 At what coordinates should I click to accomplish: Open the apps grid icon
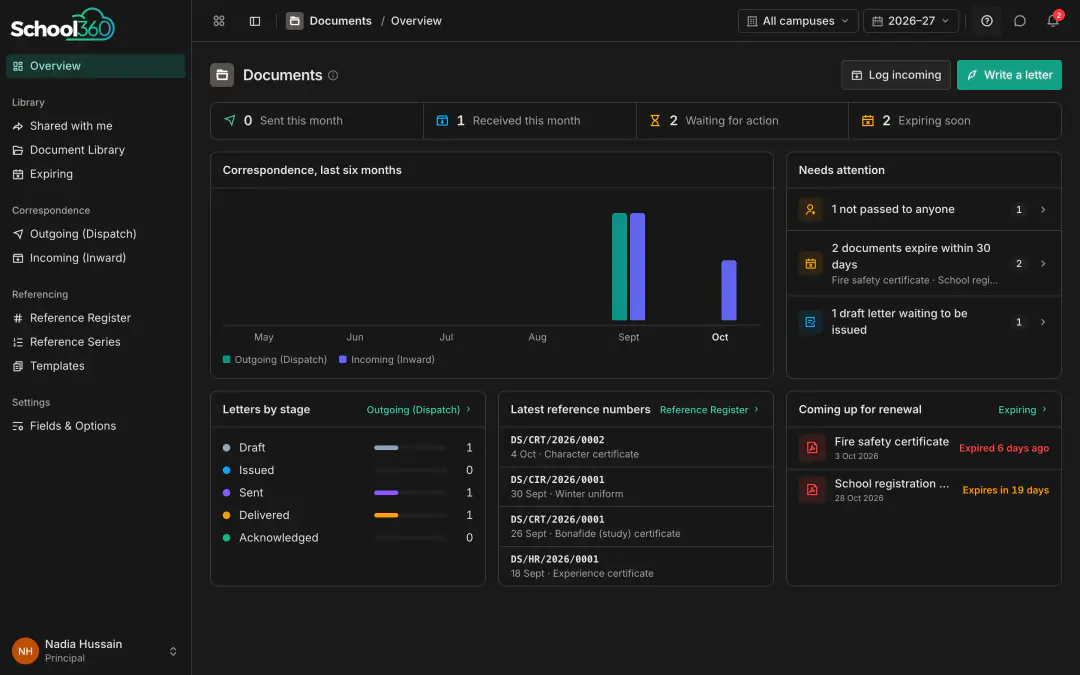click(x=219, y=21)
